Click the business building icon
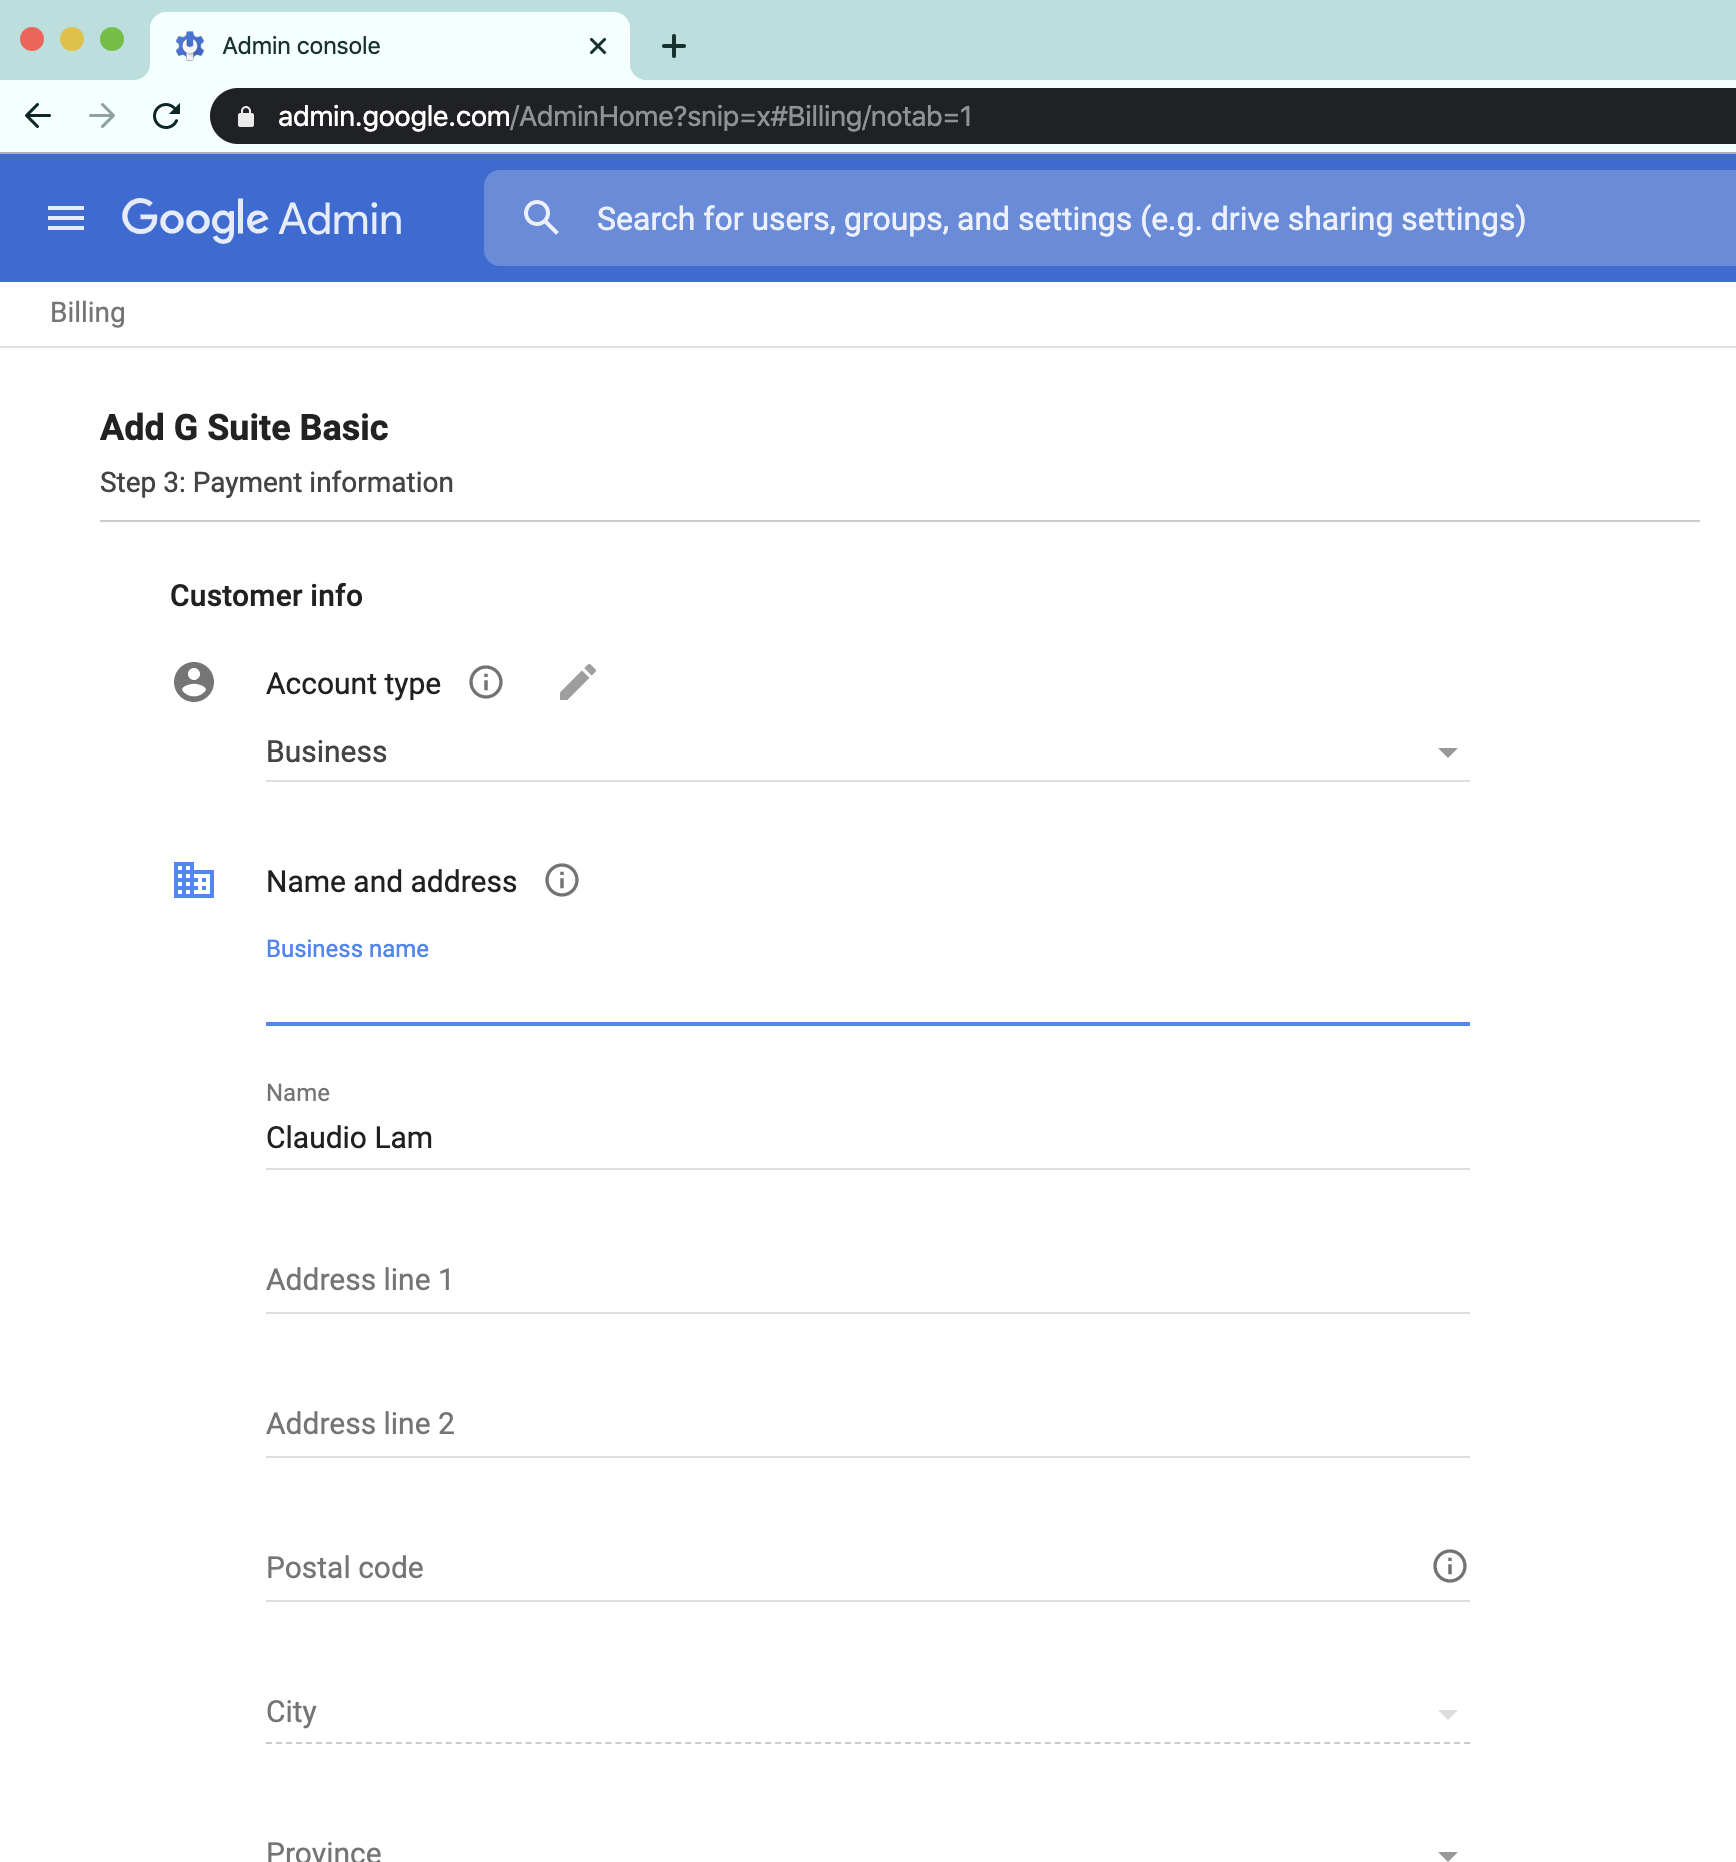The width and height of the screenshot is (1736, 1862). tap(194, 880)
